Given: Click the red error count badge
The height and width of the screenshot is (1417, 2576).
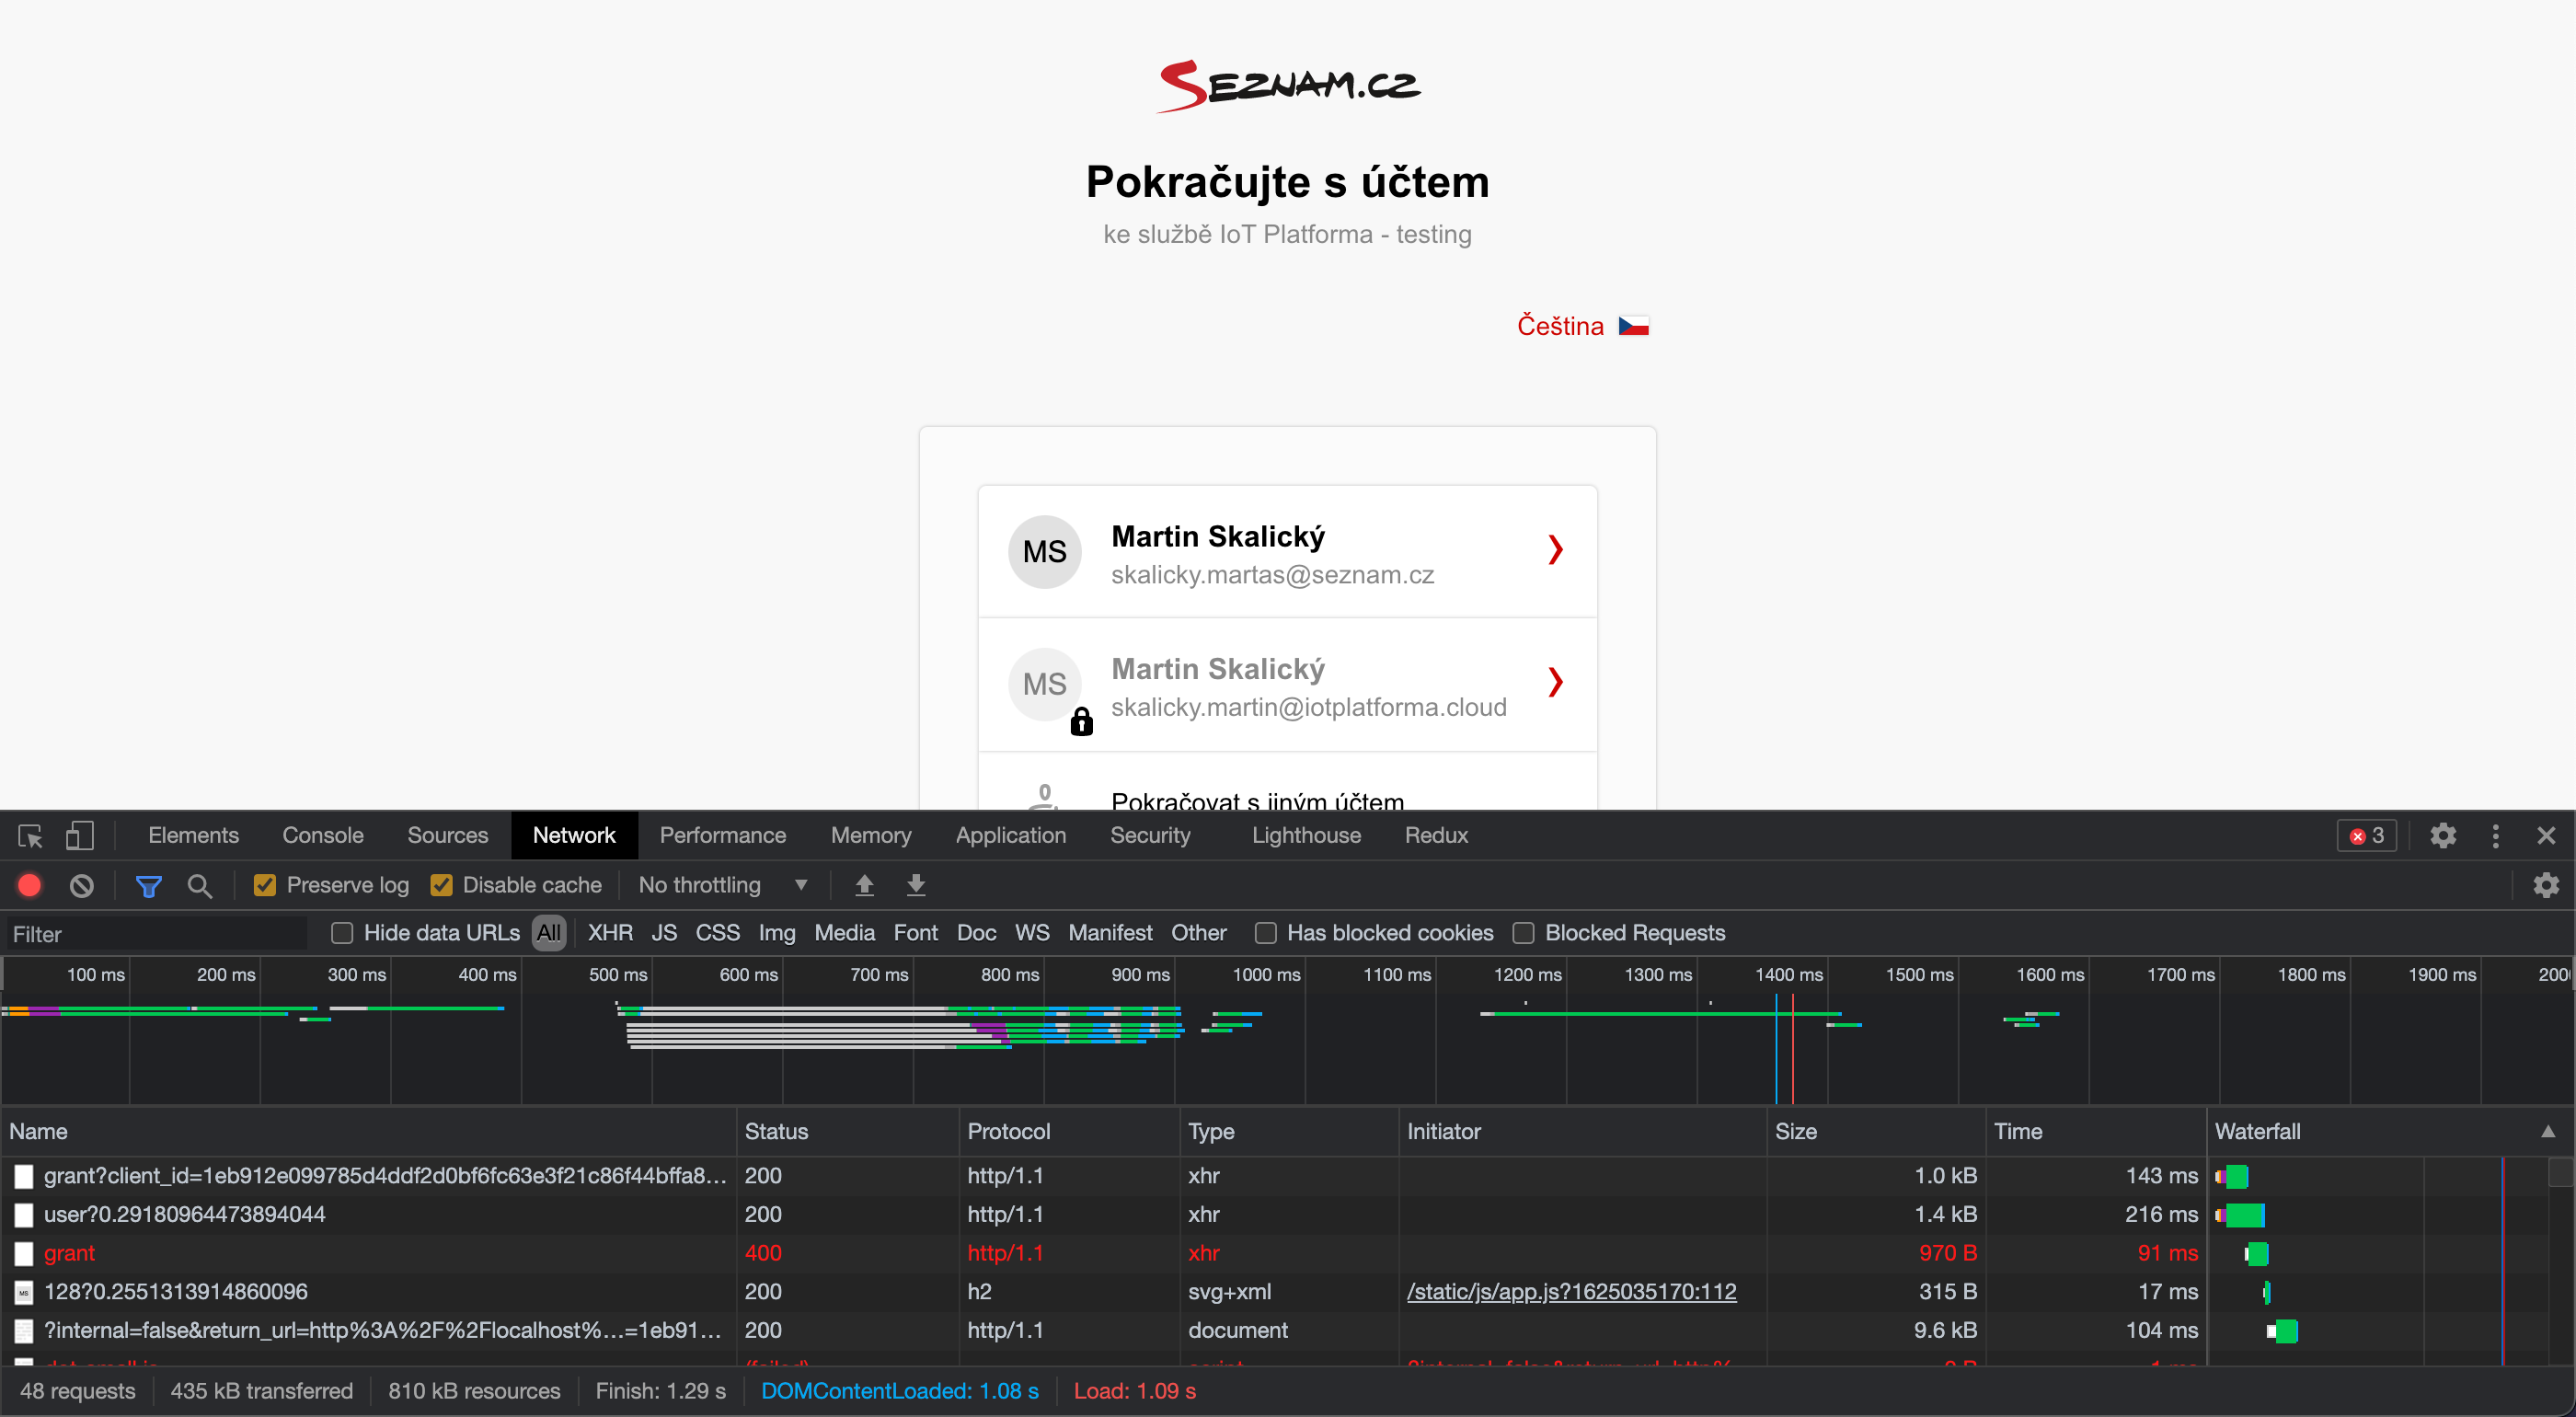Looking at the screenshot, I should coord(2366,836).
